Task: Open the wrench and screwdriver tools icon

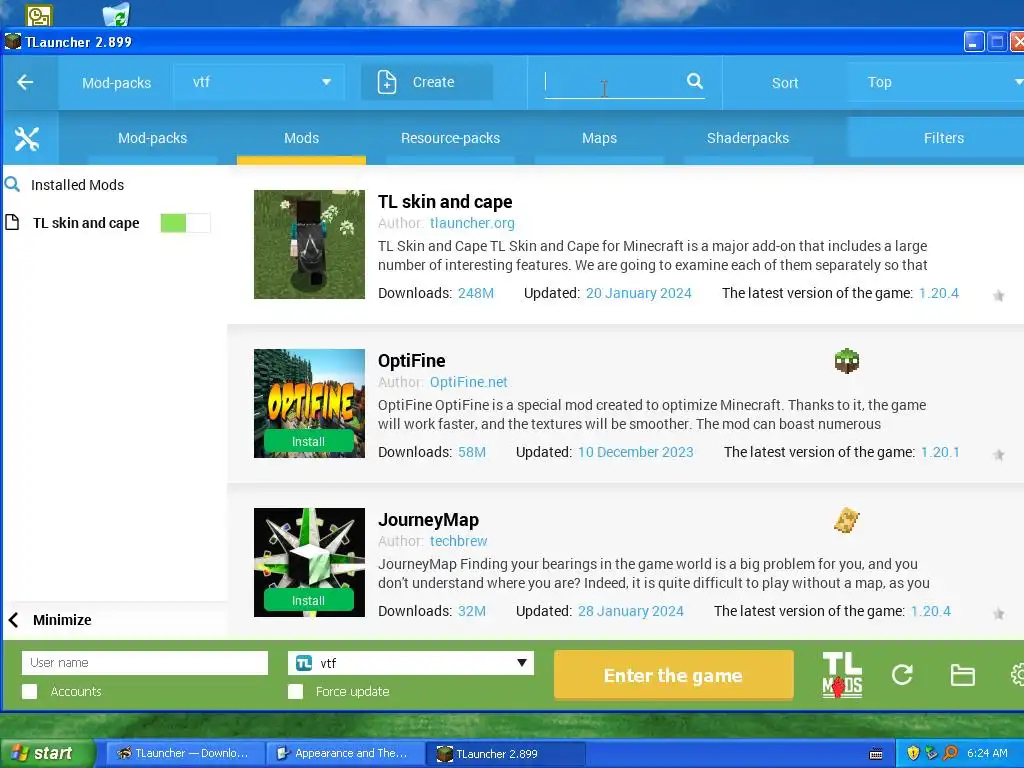Action: tap(27, 138)
